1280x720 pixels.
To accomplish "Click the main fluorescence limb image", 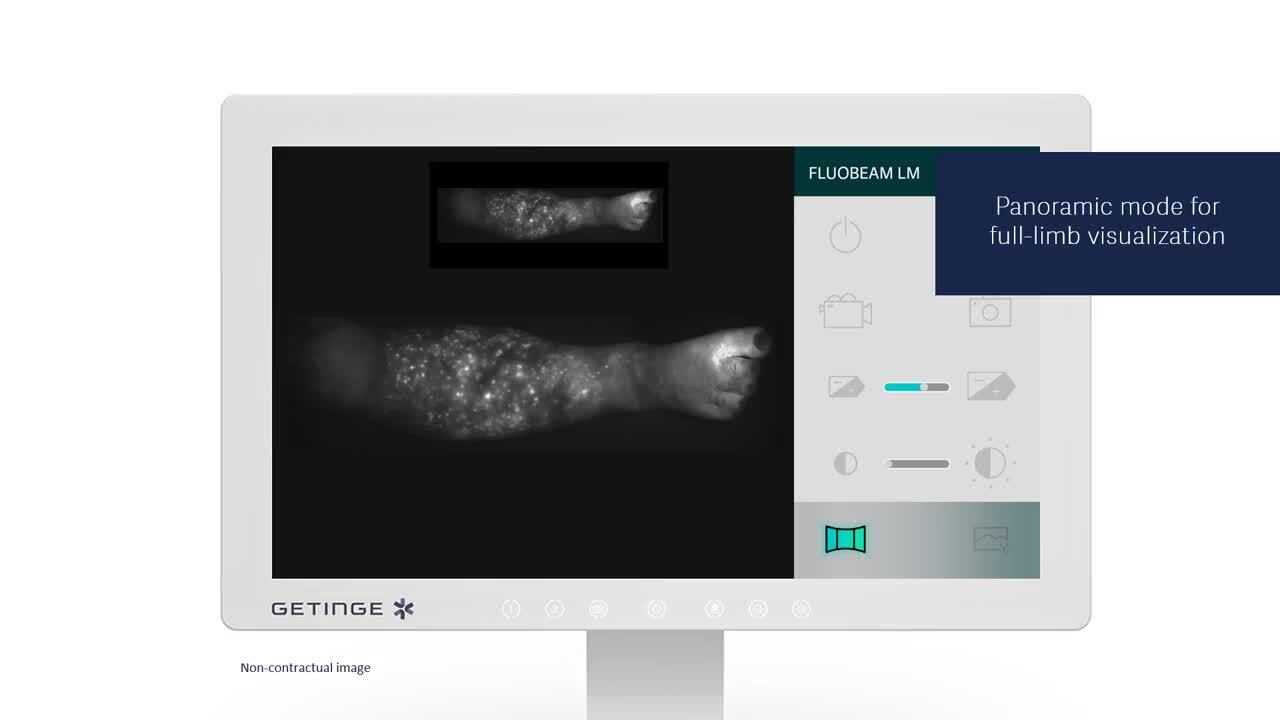I will pyautogui.click(x=535, y=380).
